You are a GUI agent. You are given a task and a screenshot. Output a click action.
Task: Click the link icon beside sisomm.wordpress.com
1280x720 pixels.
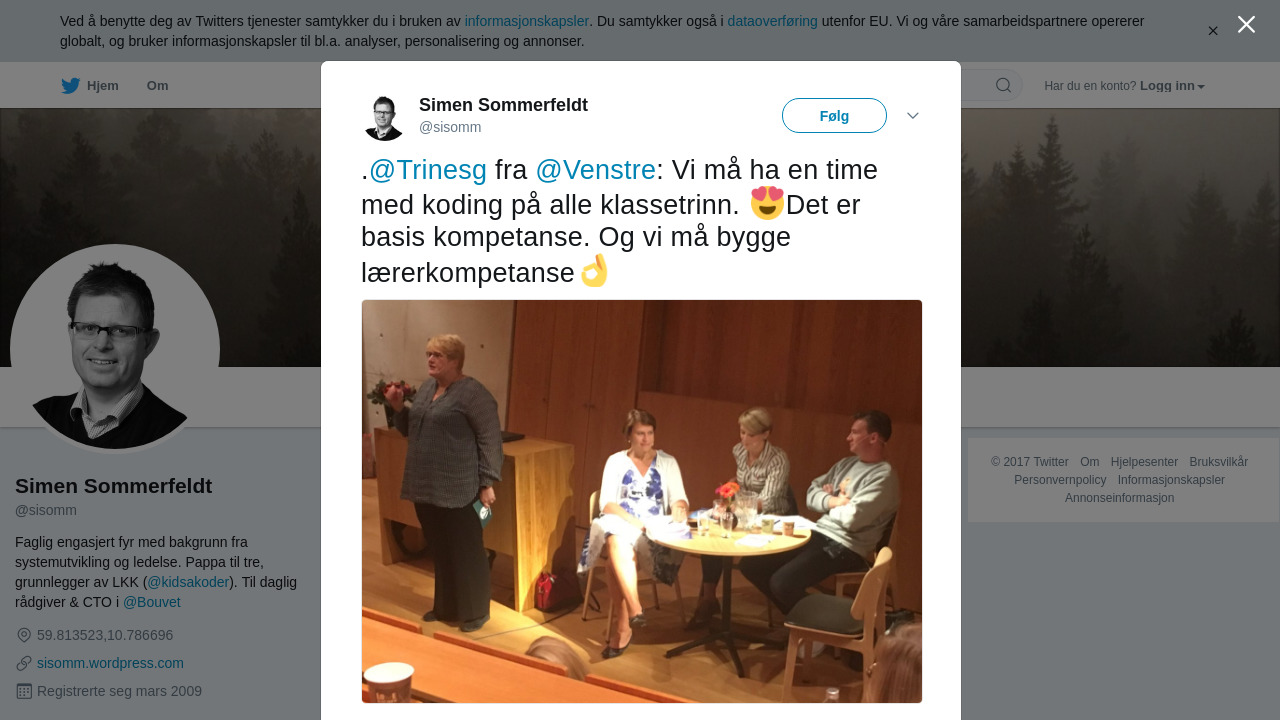24,663
